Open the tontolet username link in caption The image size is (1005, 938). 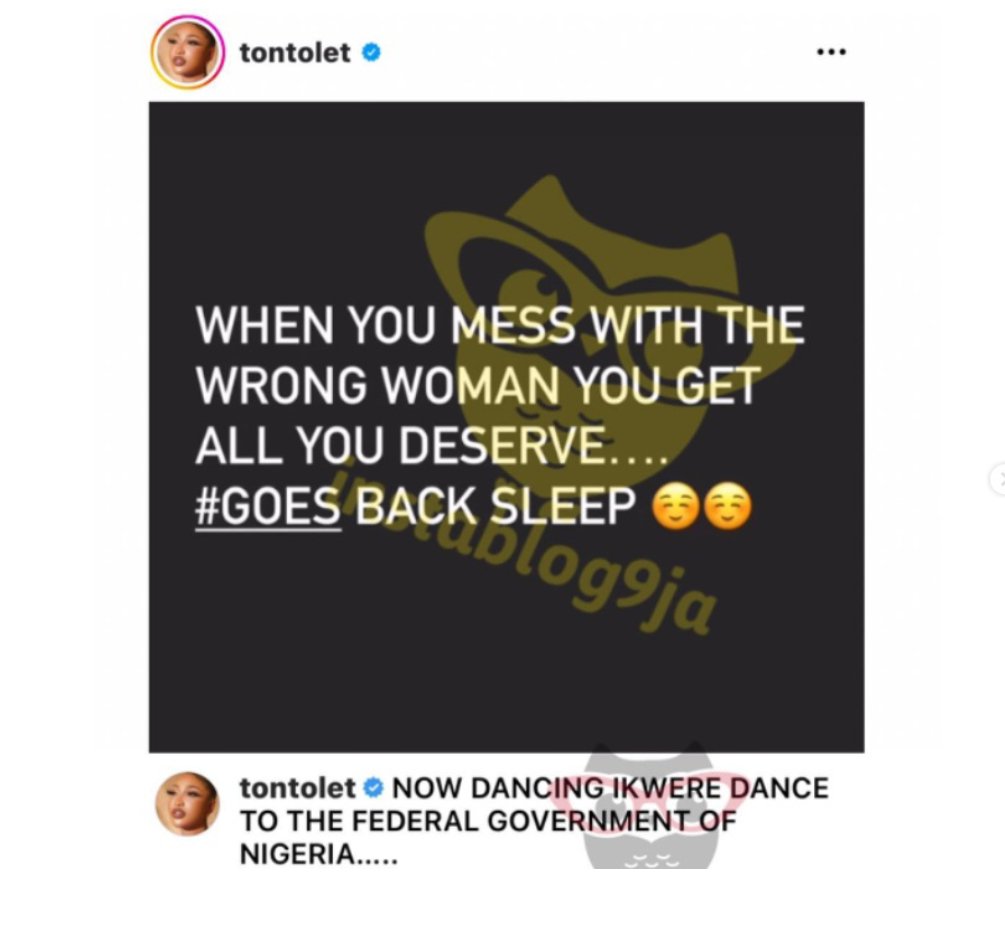[x=297, y=787]
